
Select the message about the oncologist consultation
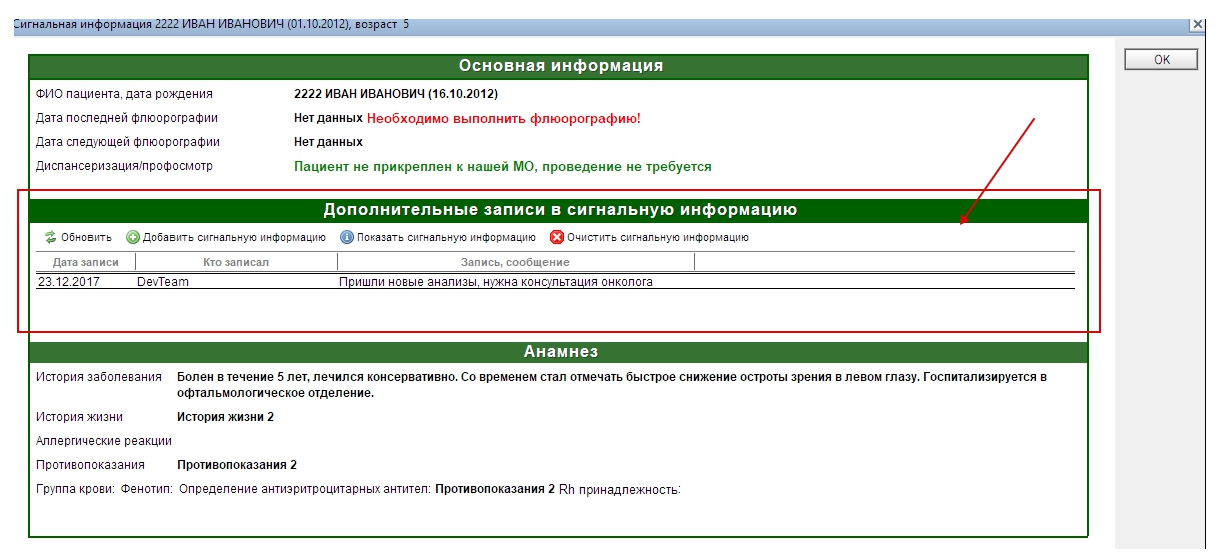(x=495, y=282)
